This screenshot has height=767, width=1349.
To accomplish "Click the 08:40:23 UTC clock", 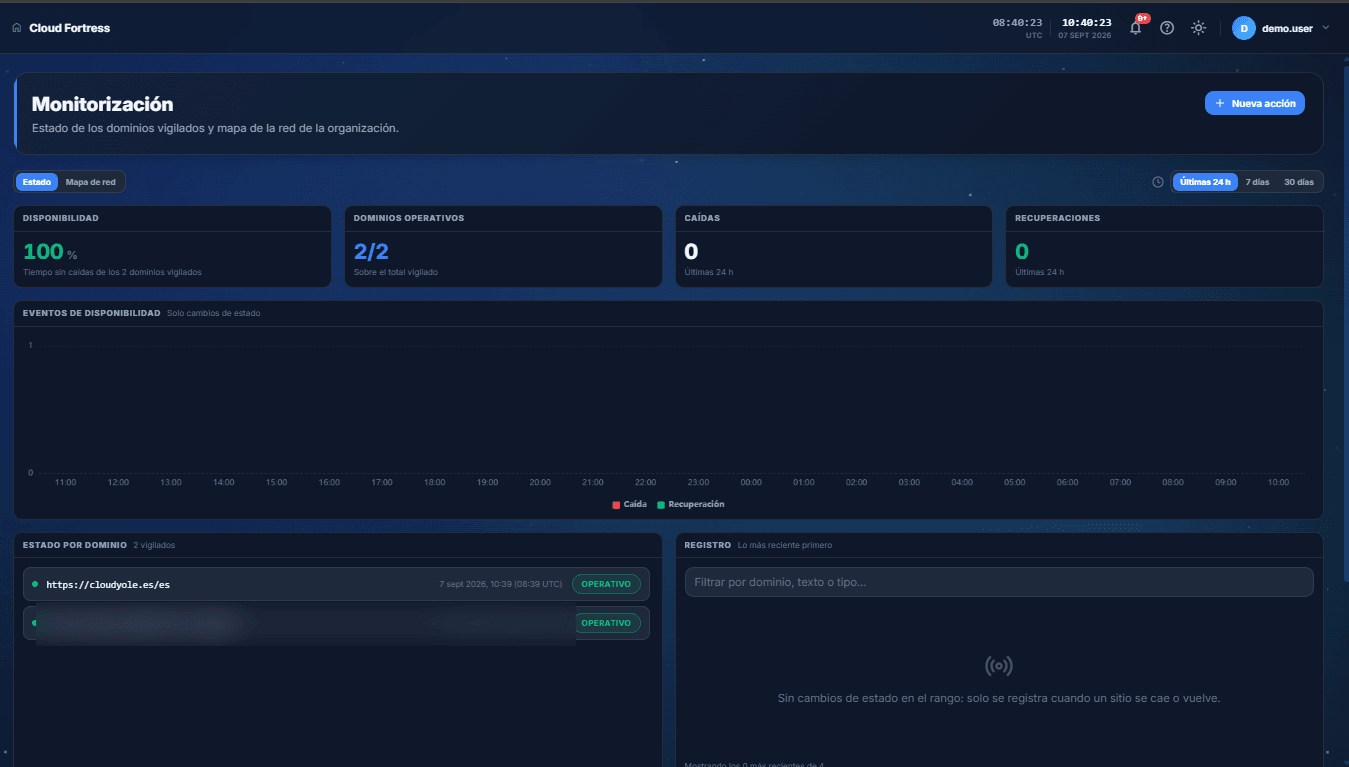I will 1017,23.
